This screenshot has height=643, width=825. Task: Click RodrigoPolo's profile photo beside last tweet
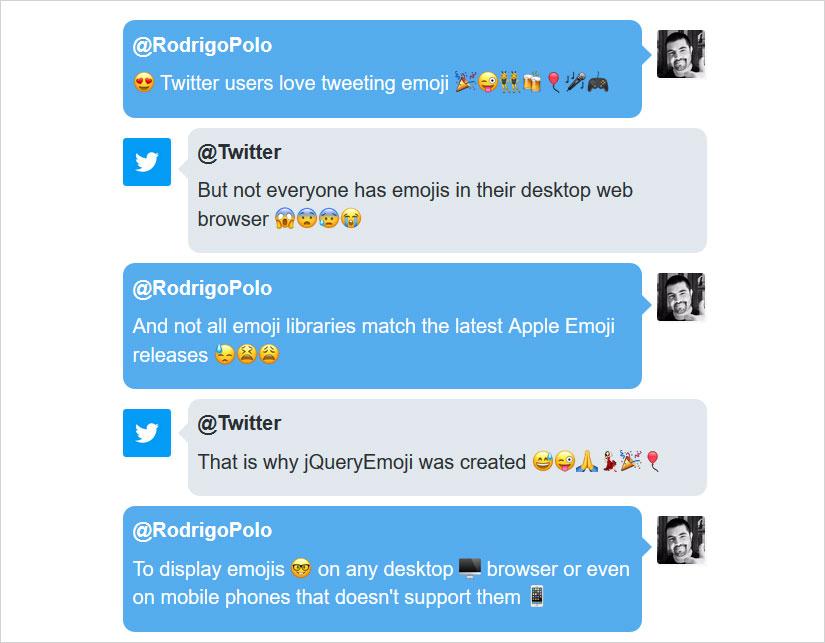tap(681, 540)
